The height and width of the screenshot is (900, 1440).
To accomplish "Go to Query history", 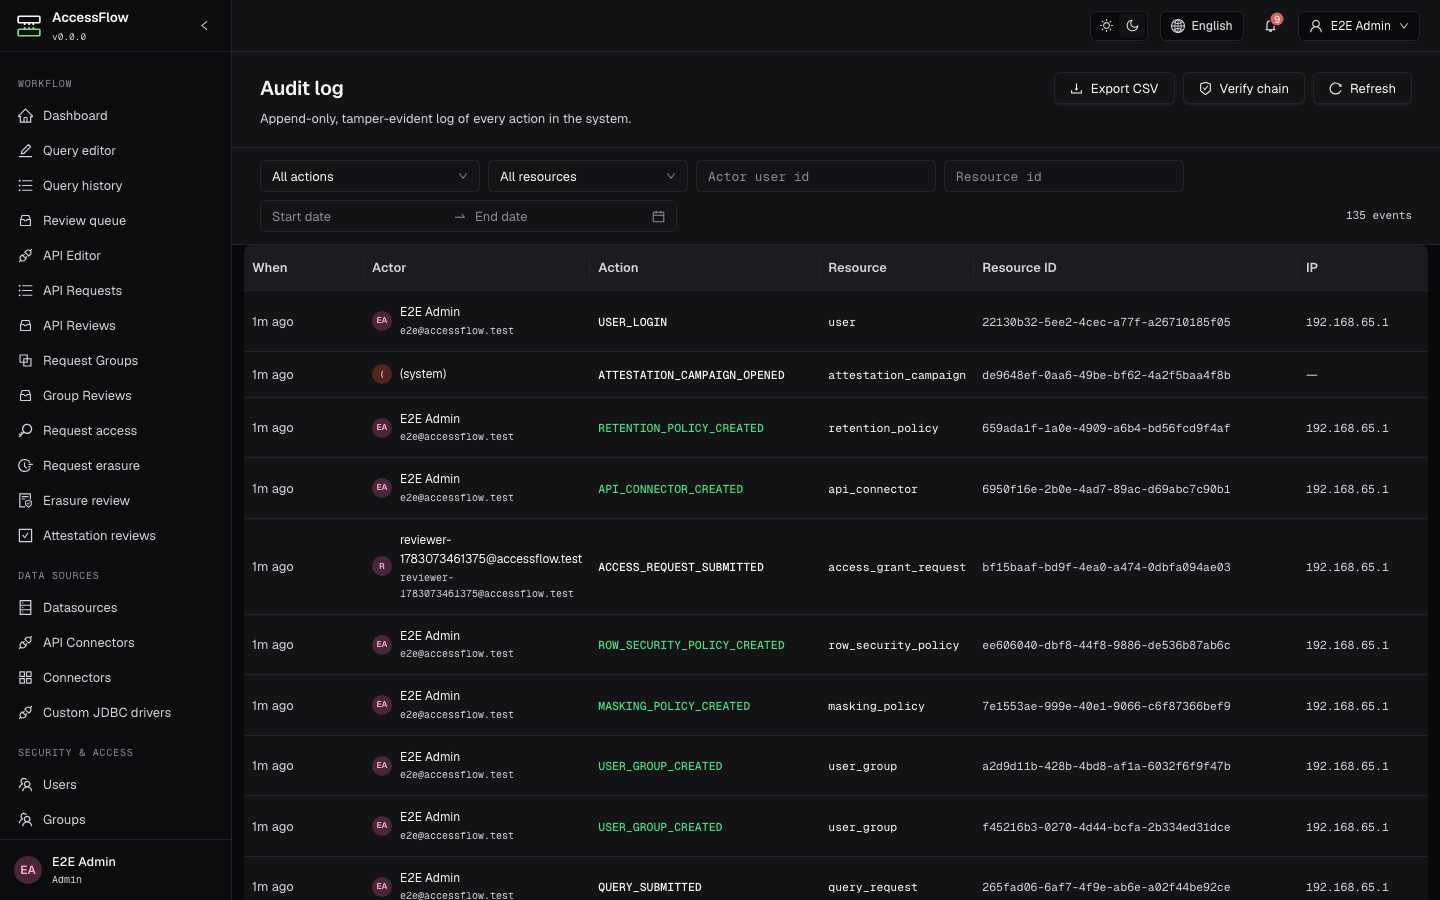I will coord(115,186).
